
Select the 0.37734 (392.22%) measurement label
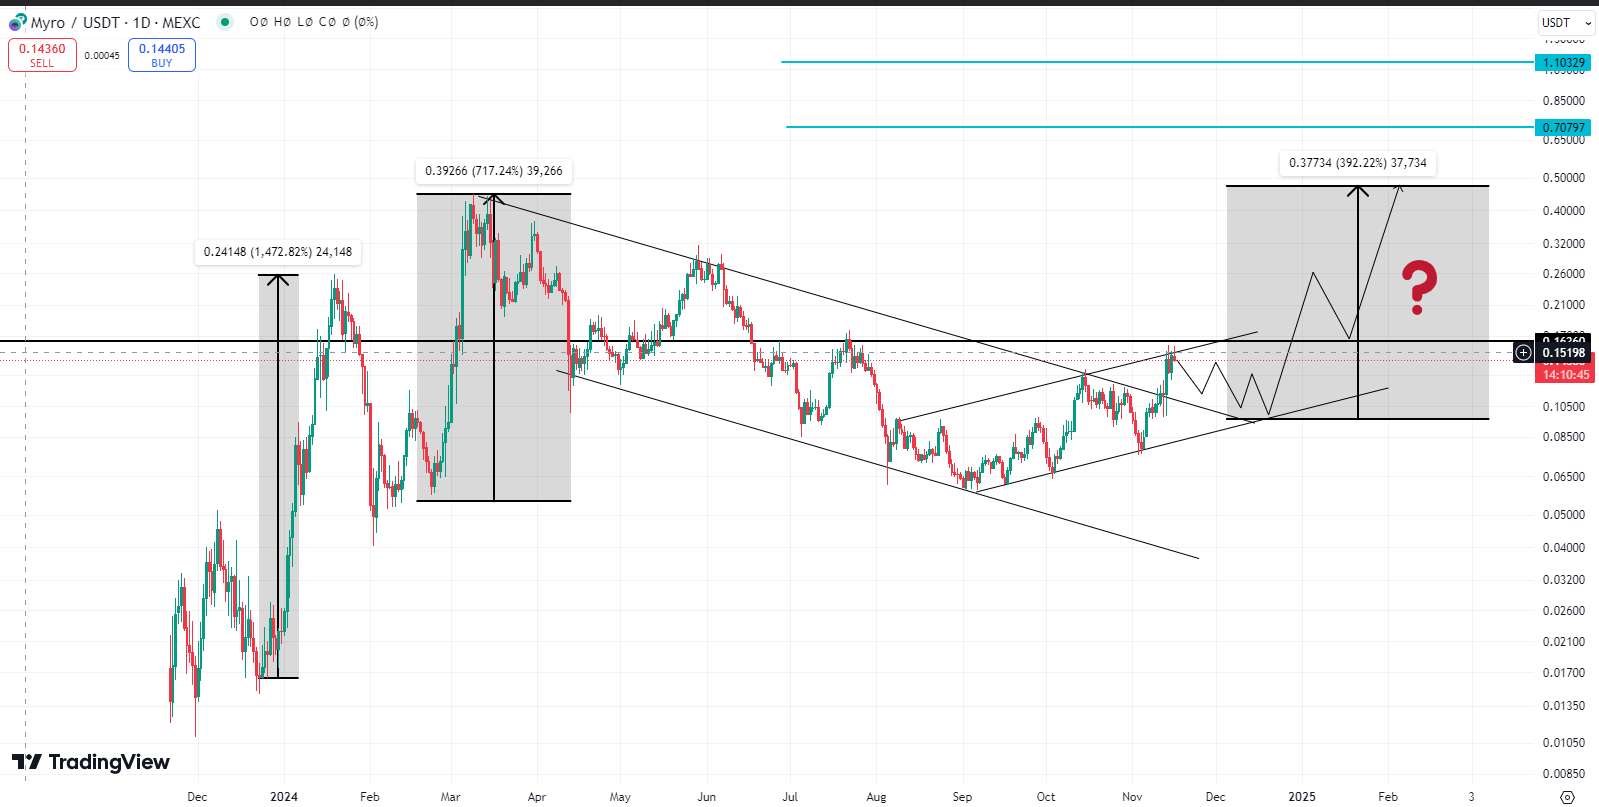1358,163
